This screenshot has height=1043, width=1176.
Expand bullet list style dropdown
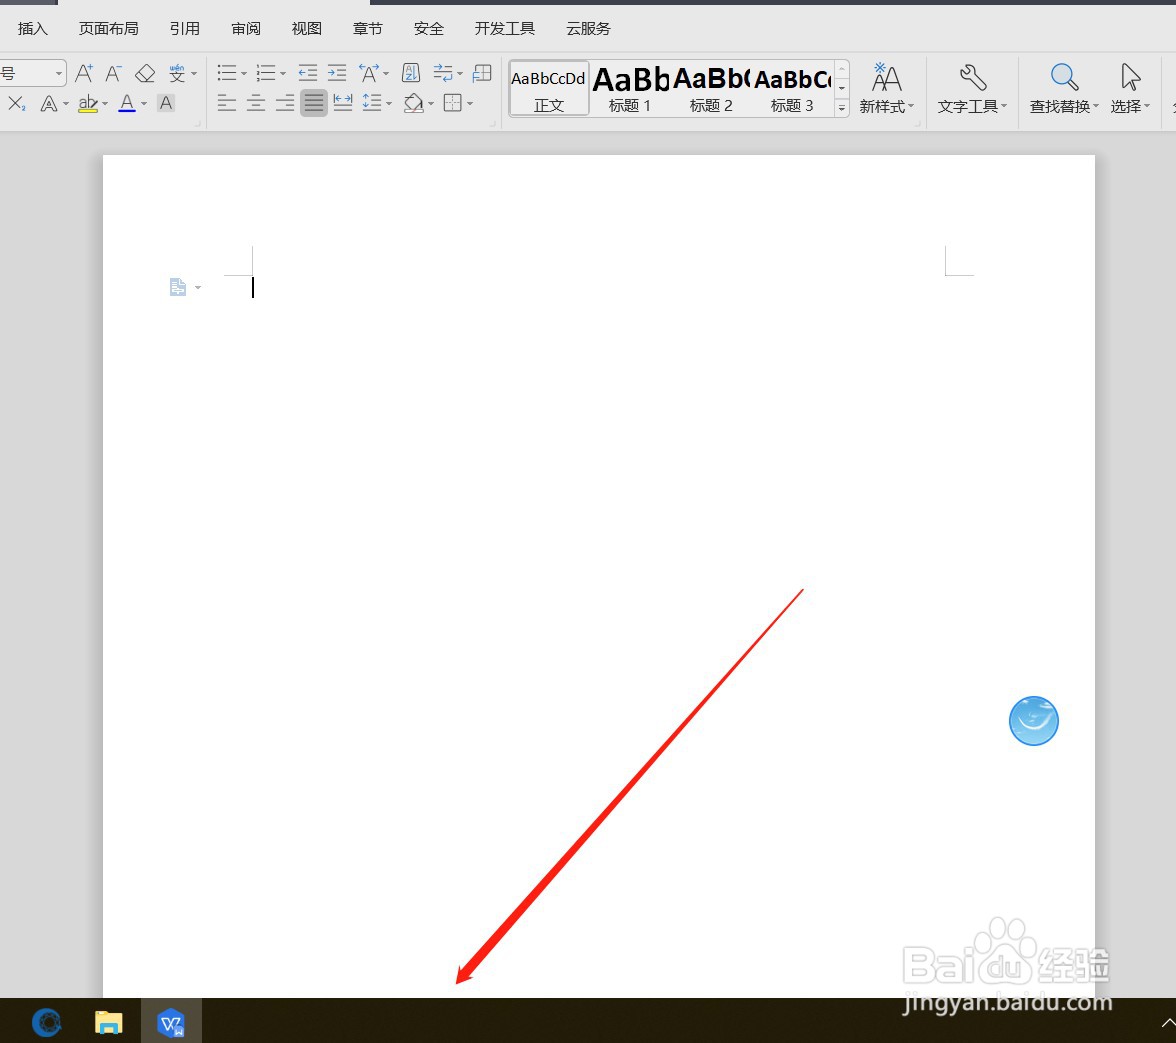[x=244, y=73]
